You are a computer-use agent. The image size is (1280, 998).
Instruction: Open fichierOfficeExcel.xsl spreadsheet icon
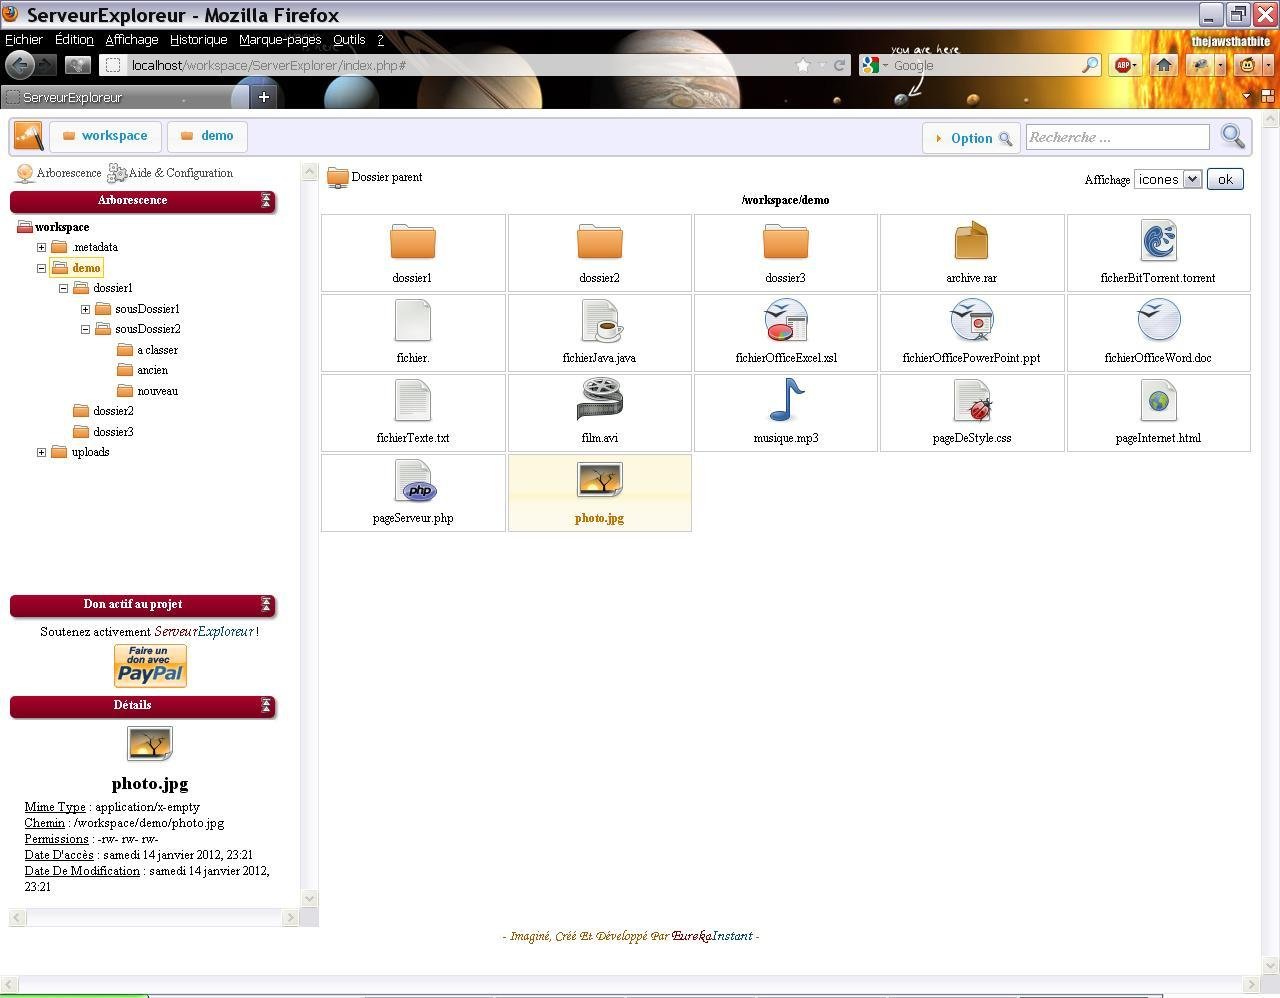785,322
